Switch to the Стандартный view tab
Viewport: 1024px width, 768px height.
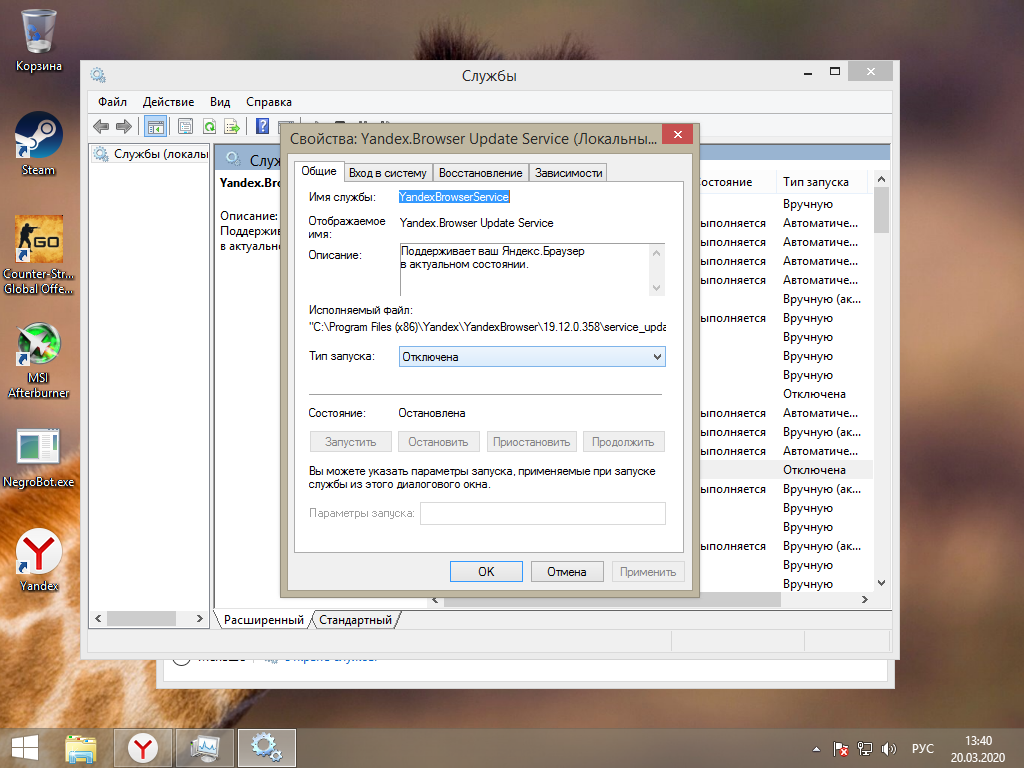point(355,620)
